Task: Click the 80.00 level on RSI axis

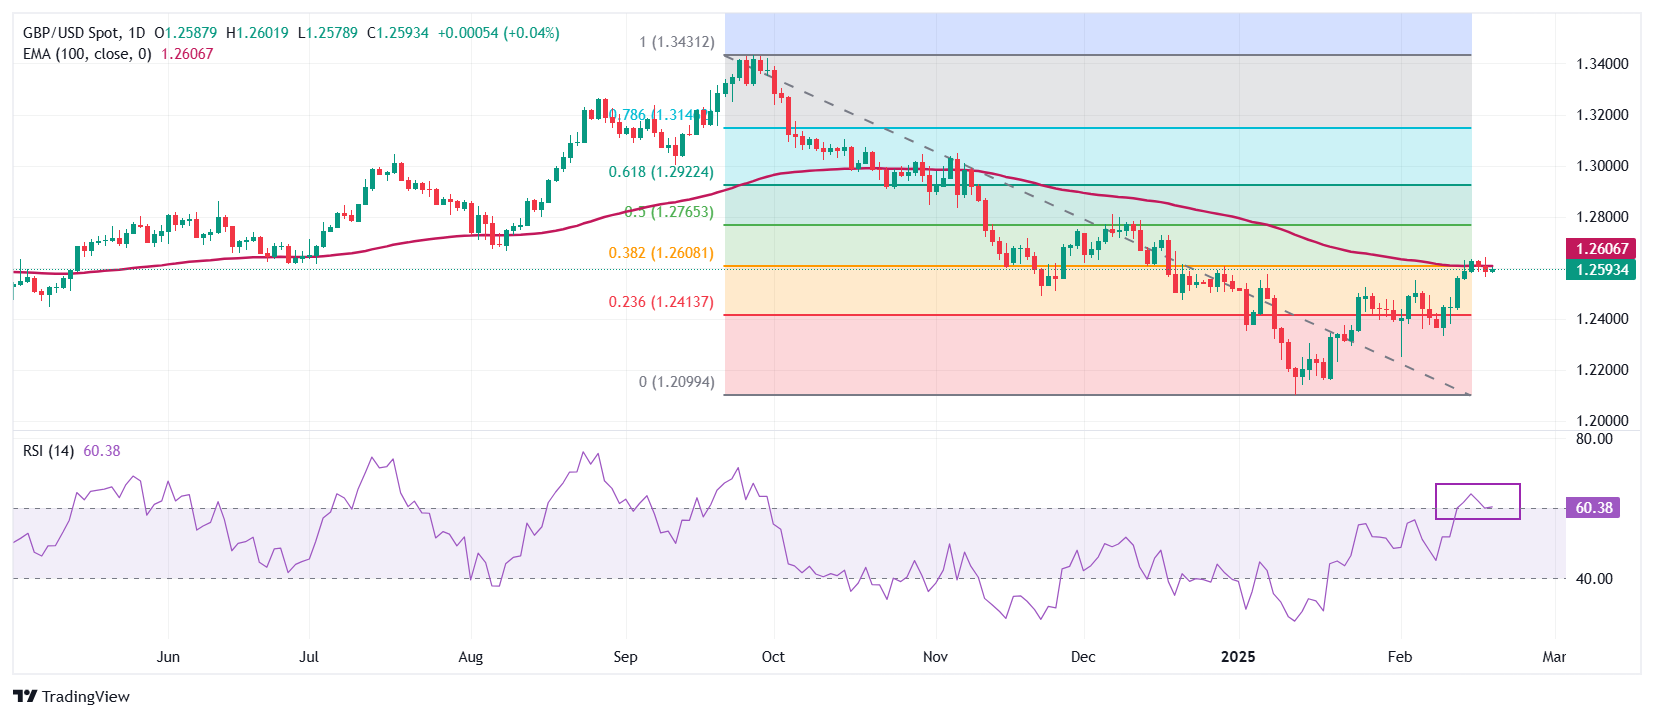Action: 1594,439
